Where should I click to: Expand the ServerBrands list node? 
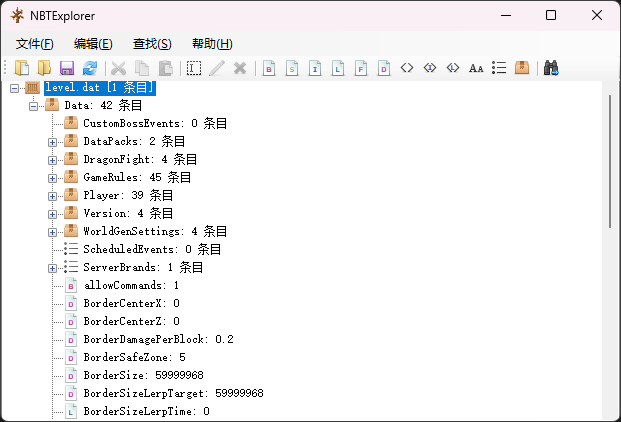[x=52, y=268]
